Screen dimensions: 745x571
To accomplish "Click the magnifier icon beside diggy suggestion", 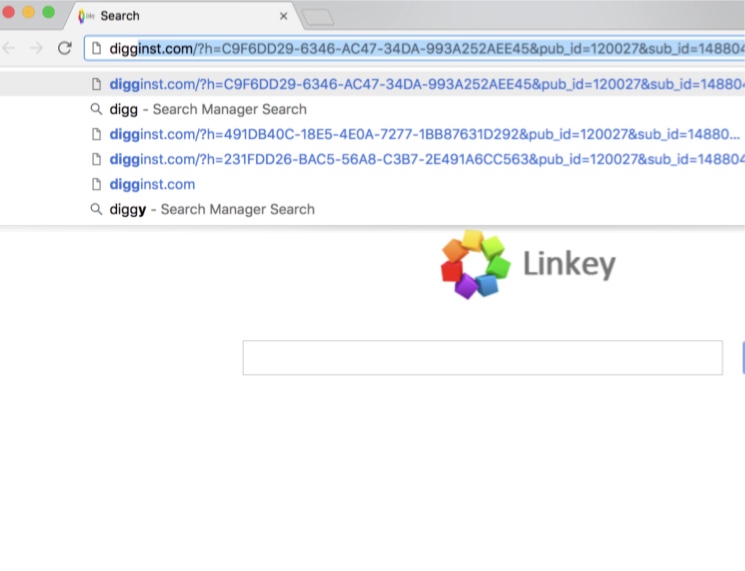I will (97, 209).
